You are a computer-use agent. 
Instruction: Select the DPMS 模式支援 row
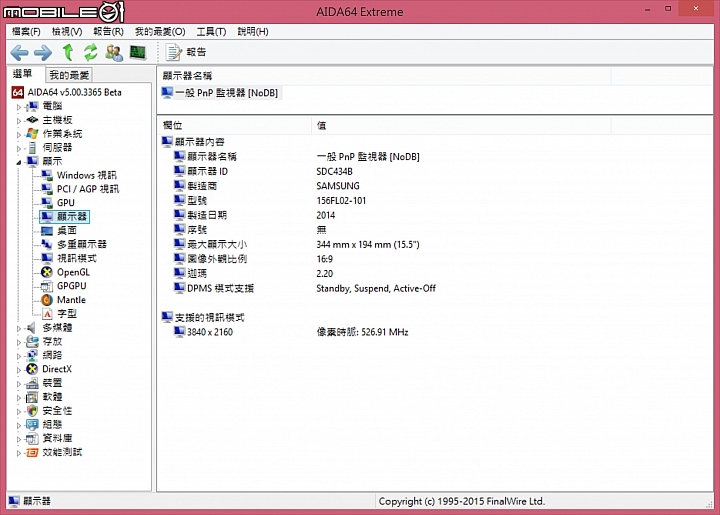(220, 288)
